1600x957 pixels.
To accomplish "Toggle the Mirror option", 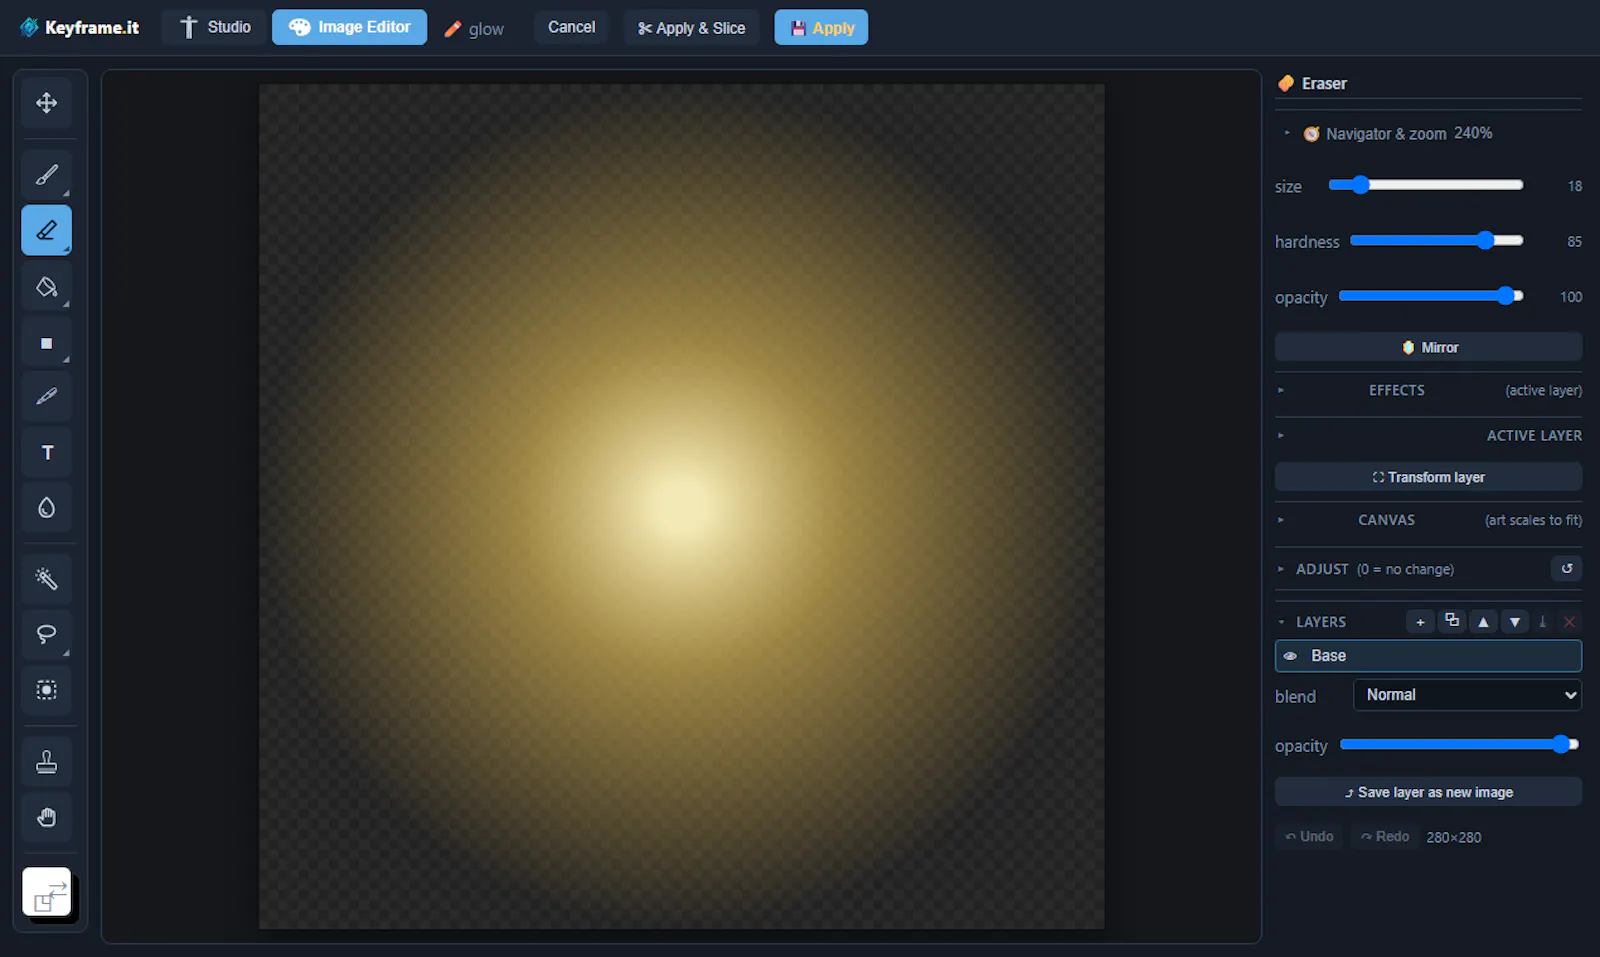I will [x=1428, y=347].
